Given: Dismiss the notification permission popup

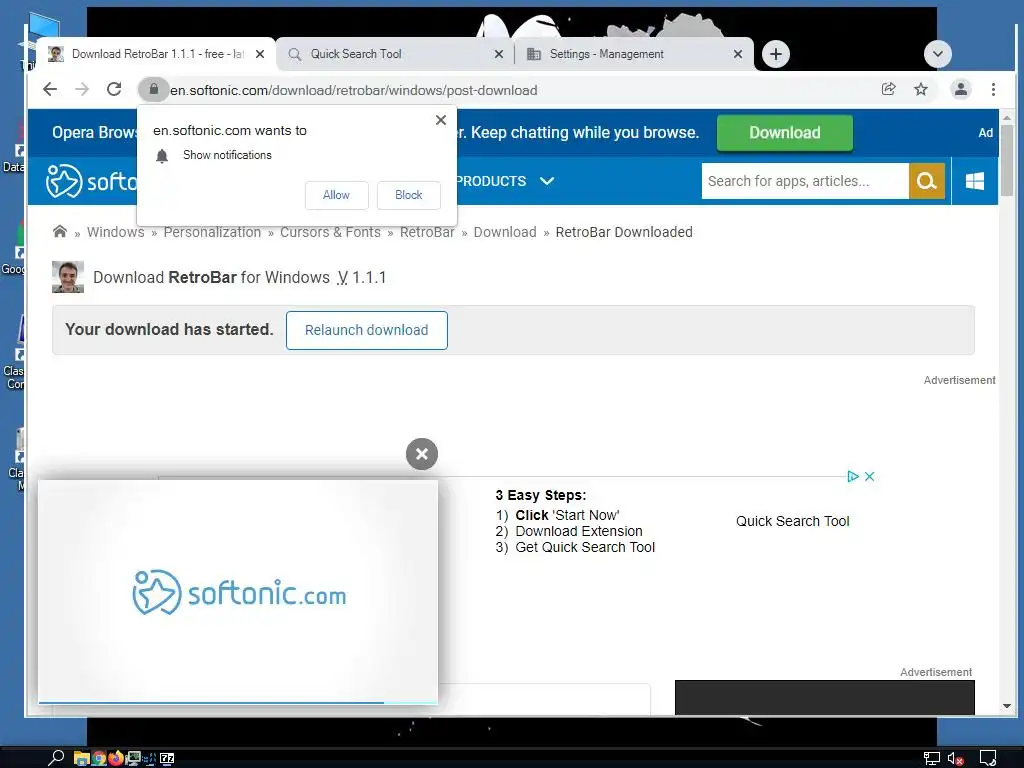Looking at the screenshot, I should (441, 120).
